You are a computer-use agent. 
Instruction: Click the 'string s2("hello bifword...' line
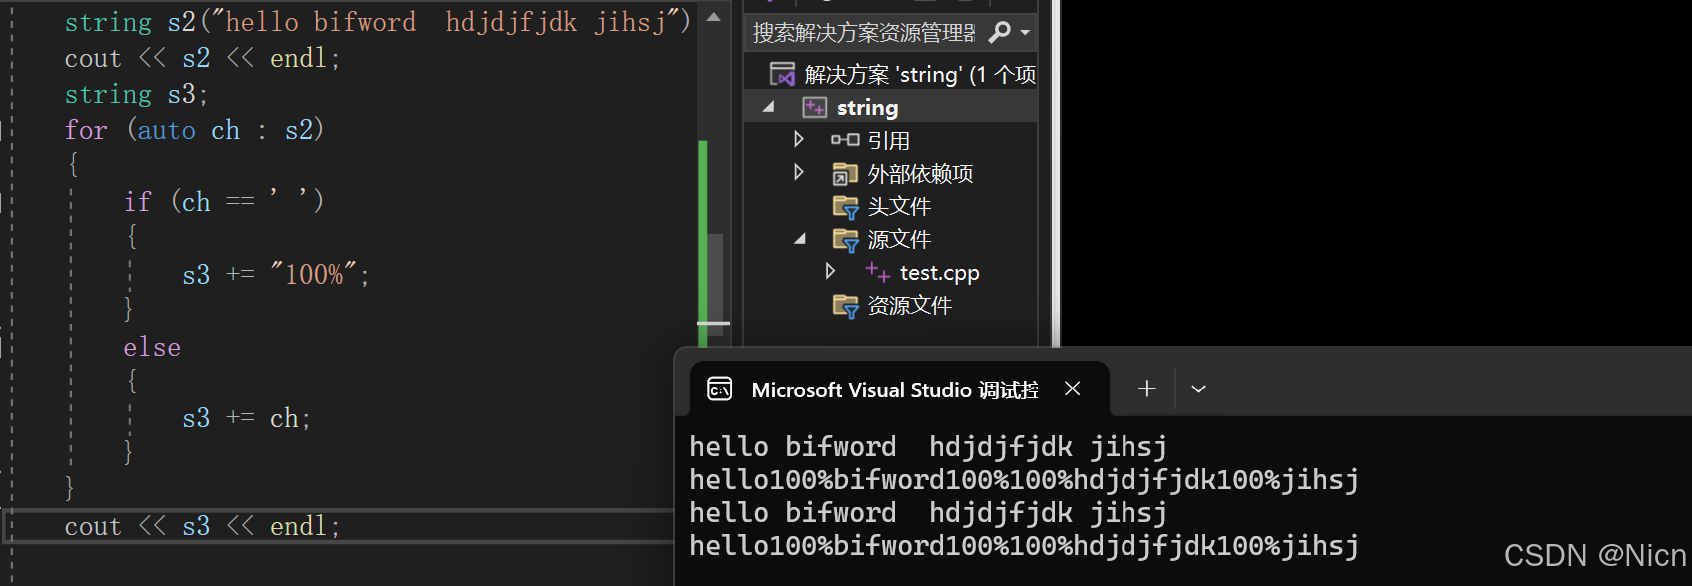coord(378,22)
